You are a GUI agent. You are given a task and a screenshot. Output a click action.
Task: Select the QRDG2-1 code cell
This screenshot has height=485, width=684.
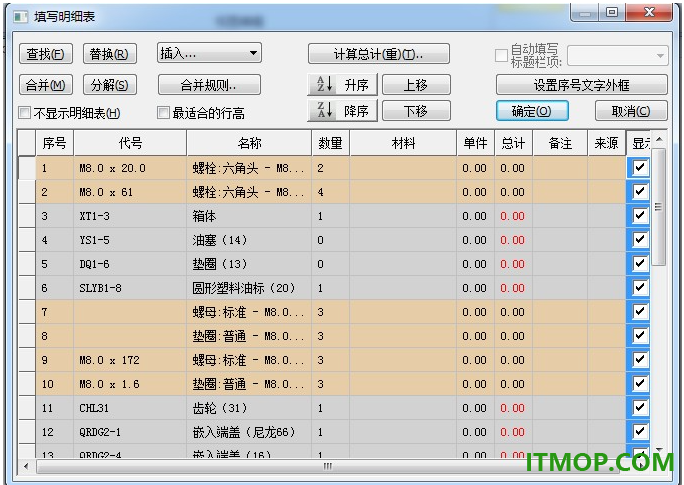click(130, 432)
